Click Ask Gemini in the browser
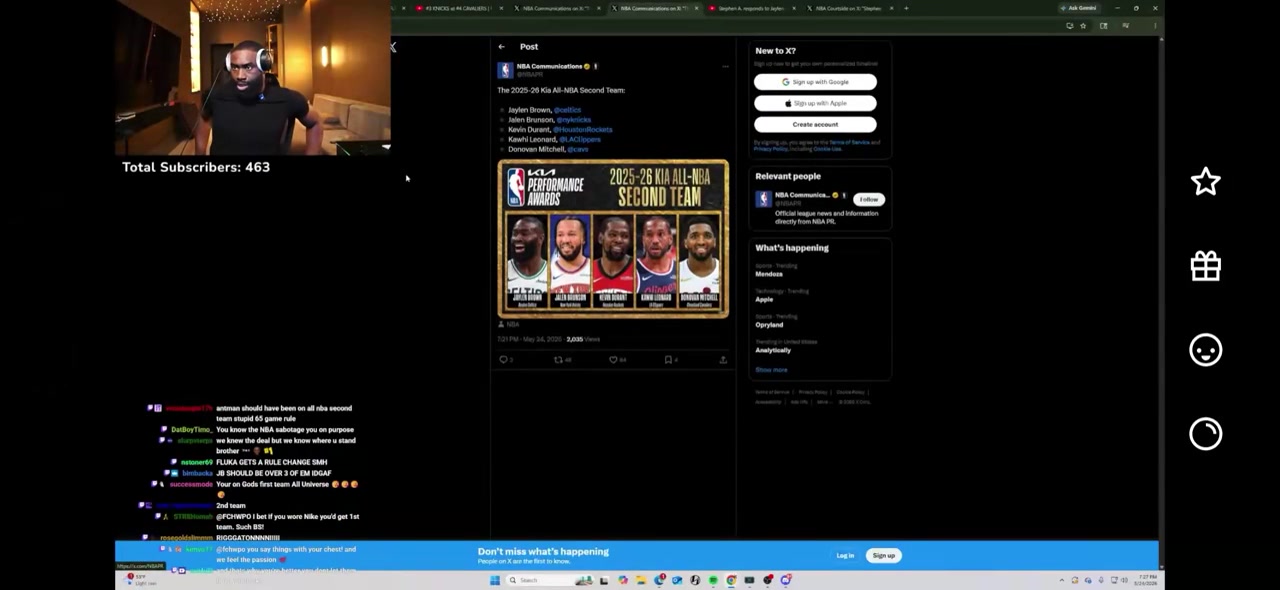Viewport: 1280px width, 590px height. [1078, 8]
